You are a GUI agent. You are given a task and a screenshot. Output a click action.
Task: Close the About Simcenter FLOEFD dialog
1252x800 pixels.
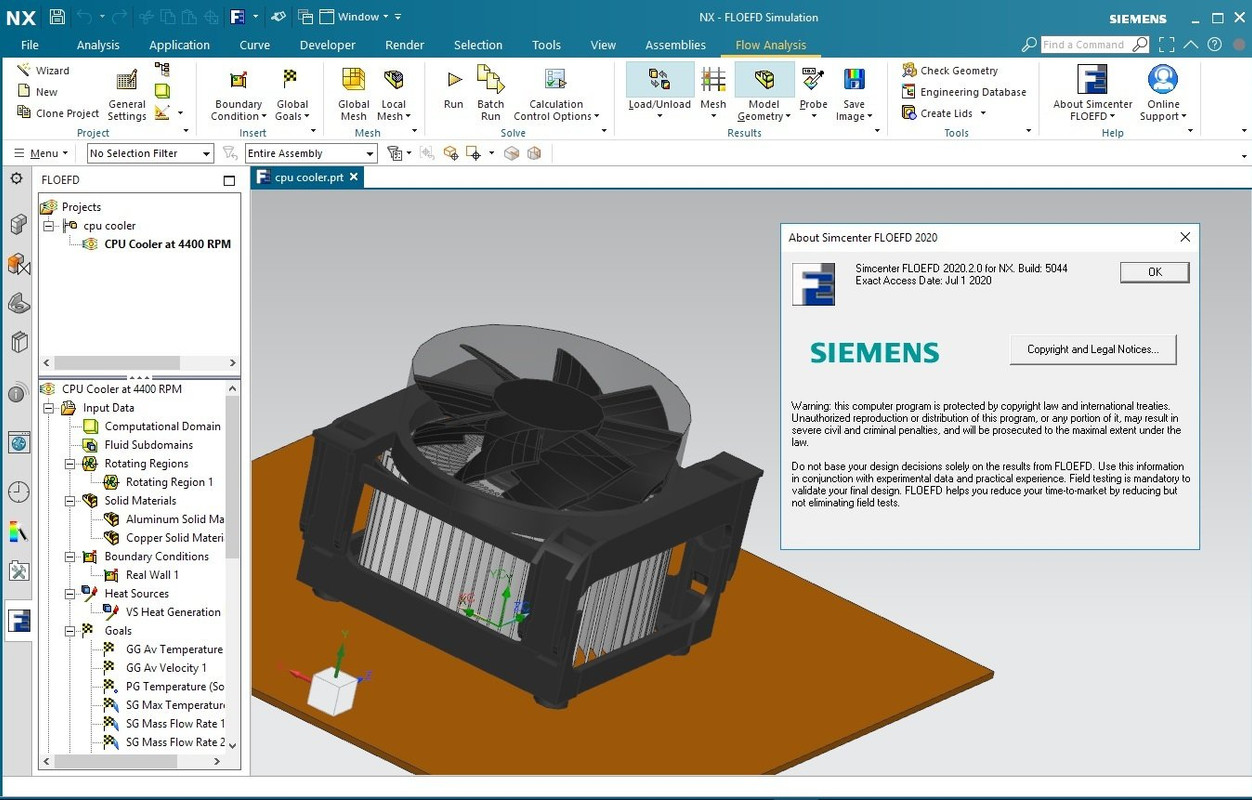1185,237
